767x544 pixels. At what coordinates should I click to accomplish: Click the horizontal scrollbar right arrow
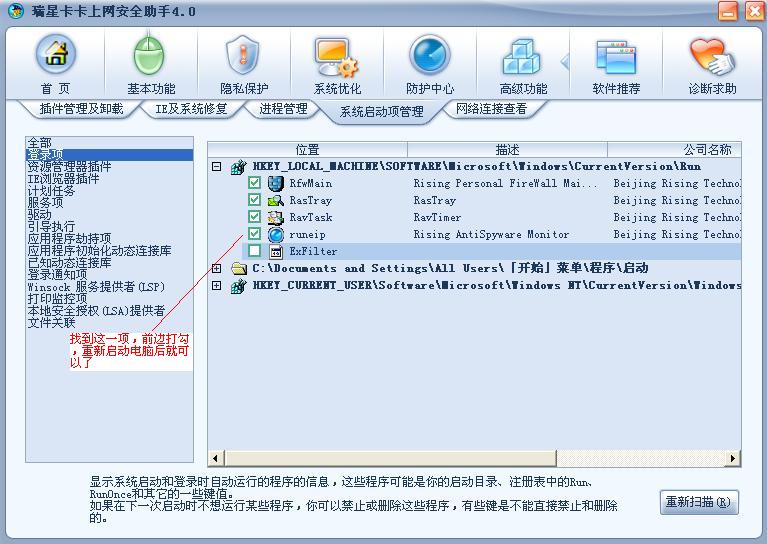(x=733, y=458)
